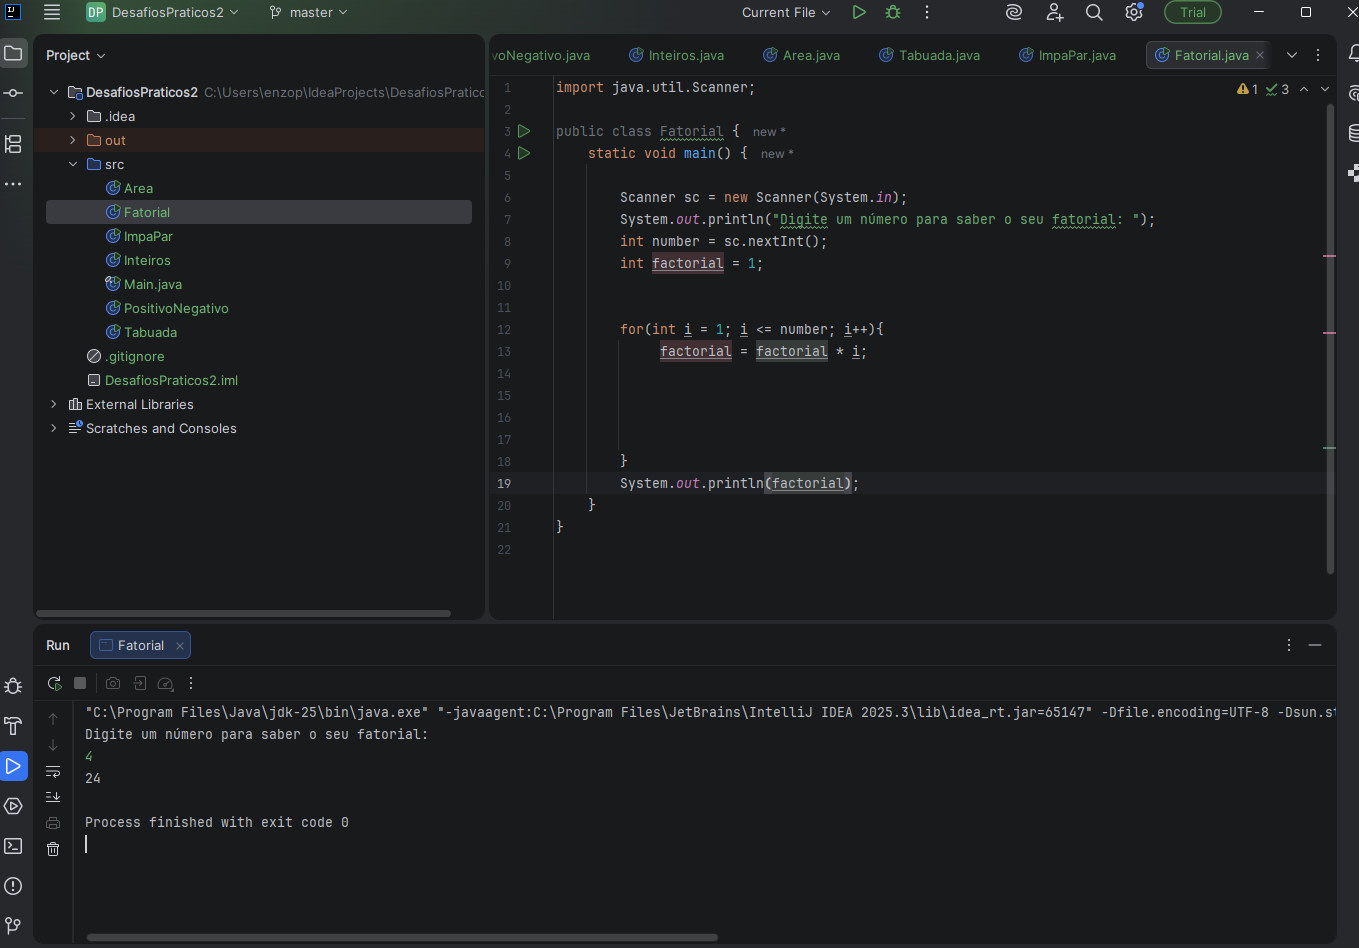Viewport: 1359px width, 948px height.
Task: Expand the out folder in the project tree
Action: (x=73, y=140)
